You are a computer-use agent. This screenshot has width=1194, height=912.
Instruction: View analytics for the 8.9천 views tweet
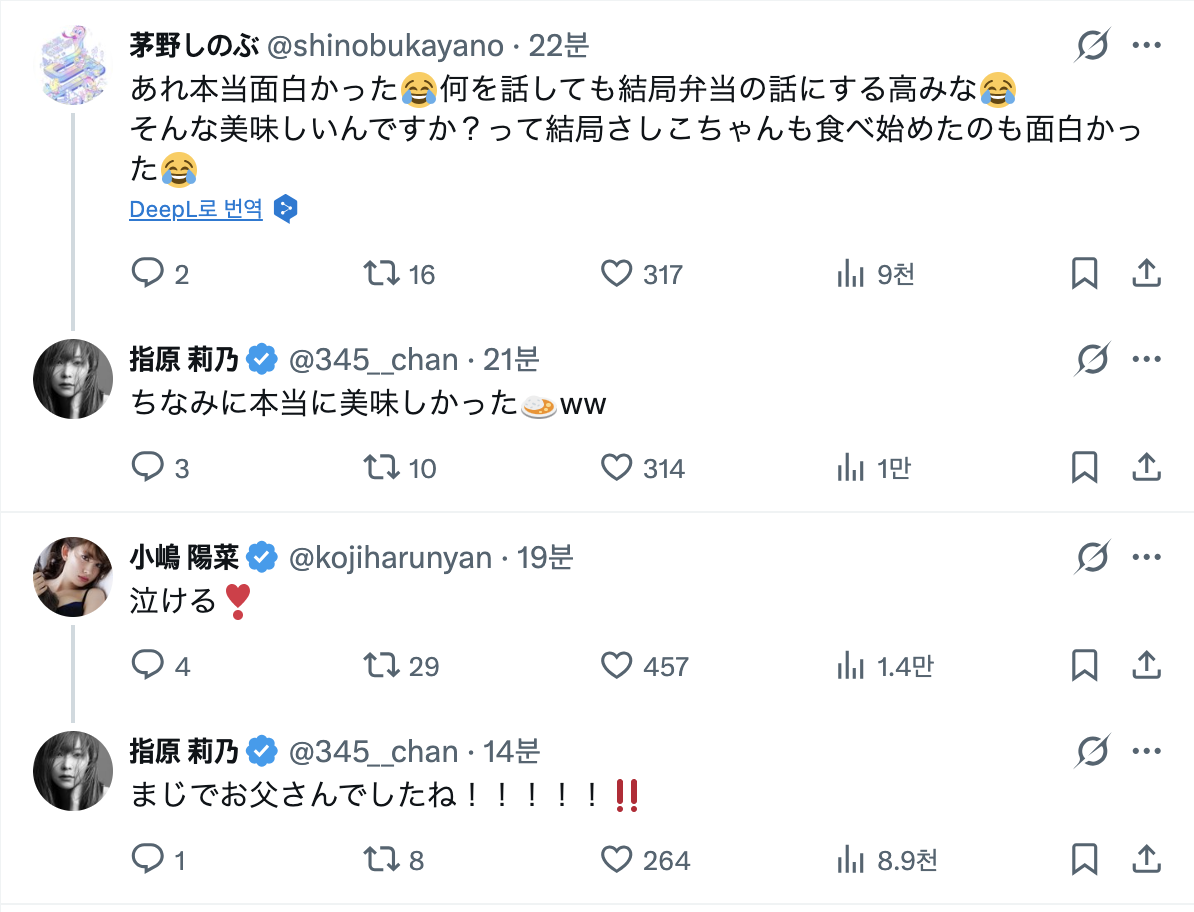point(850,859)
